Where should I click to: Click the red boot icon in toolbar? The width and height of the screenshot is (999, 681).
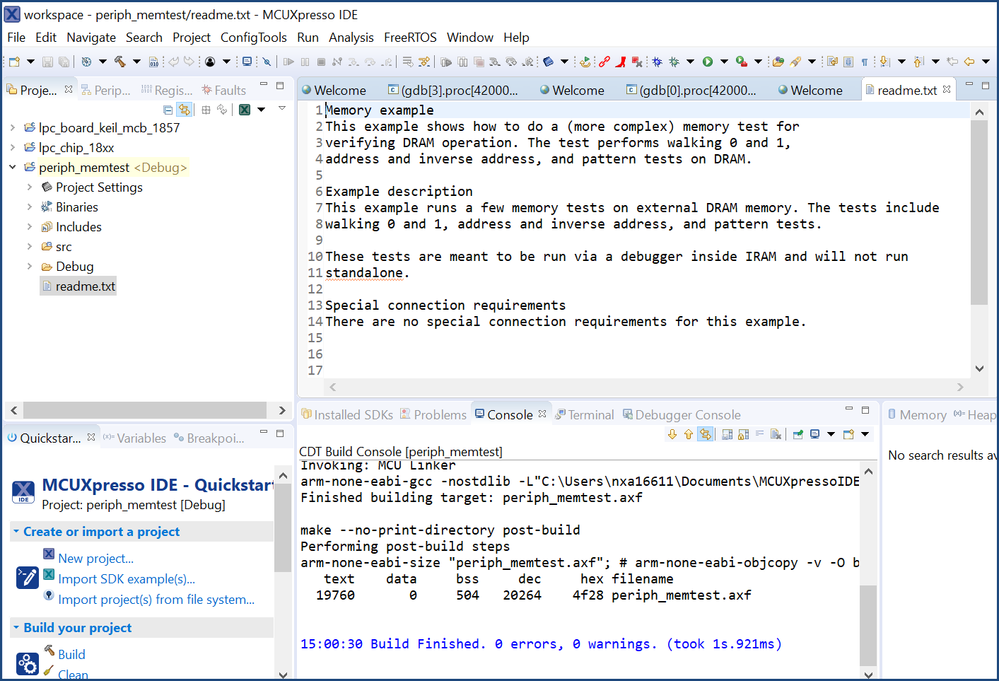[621, 62]
